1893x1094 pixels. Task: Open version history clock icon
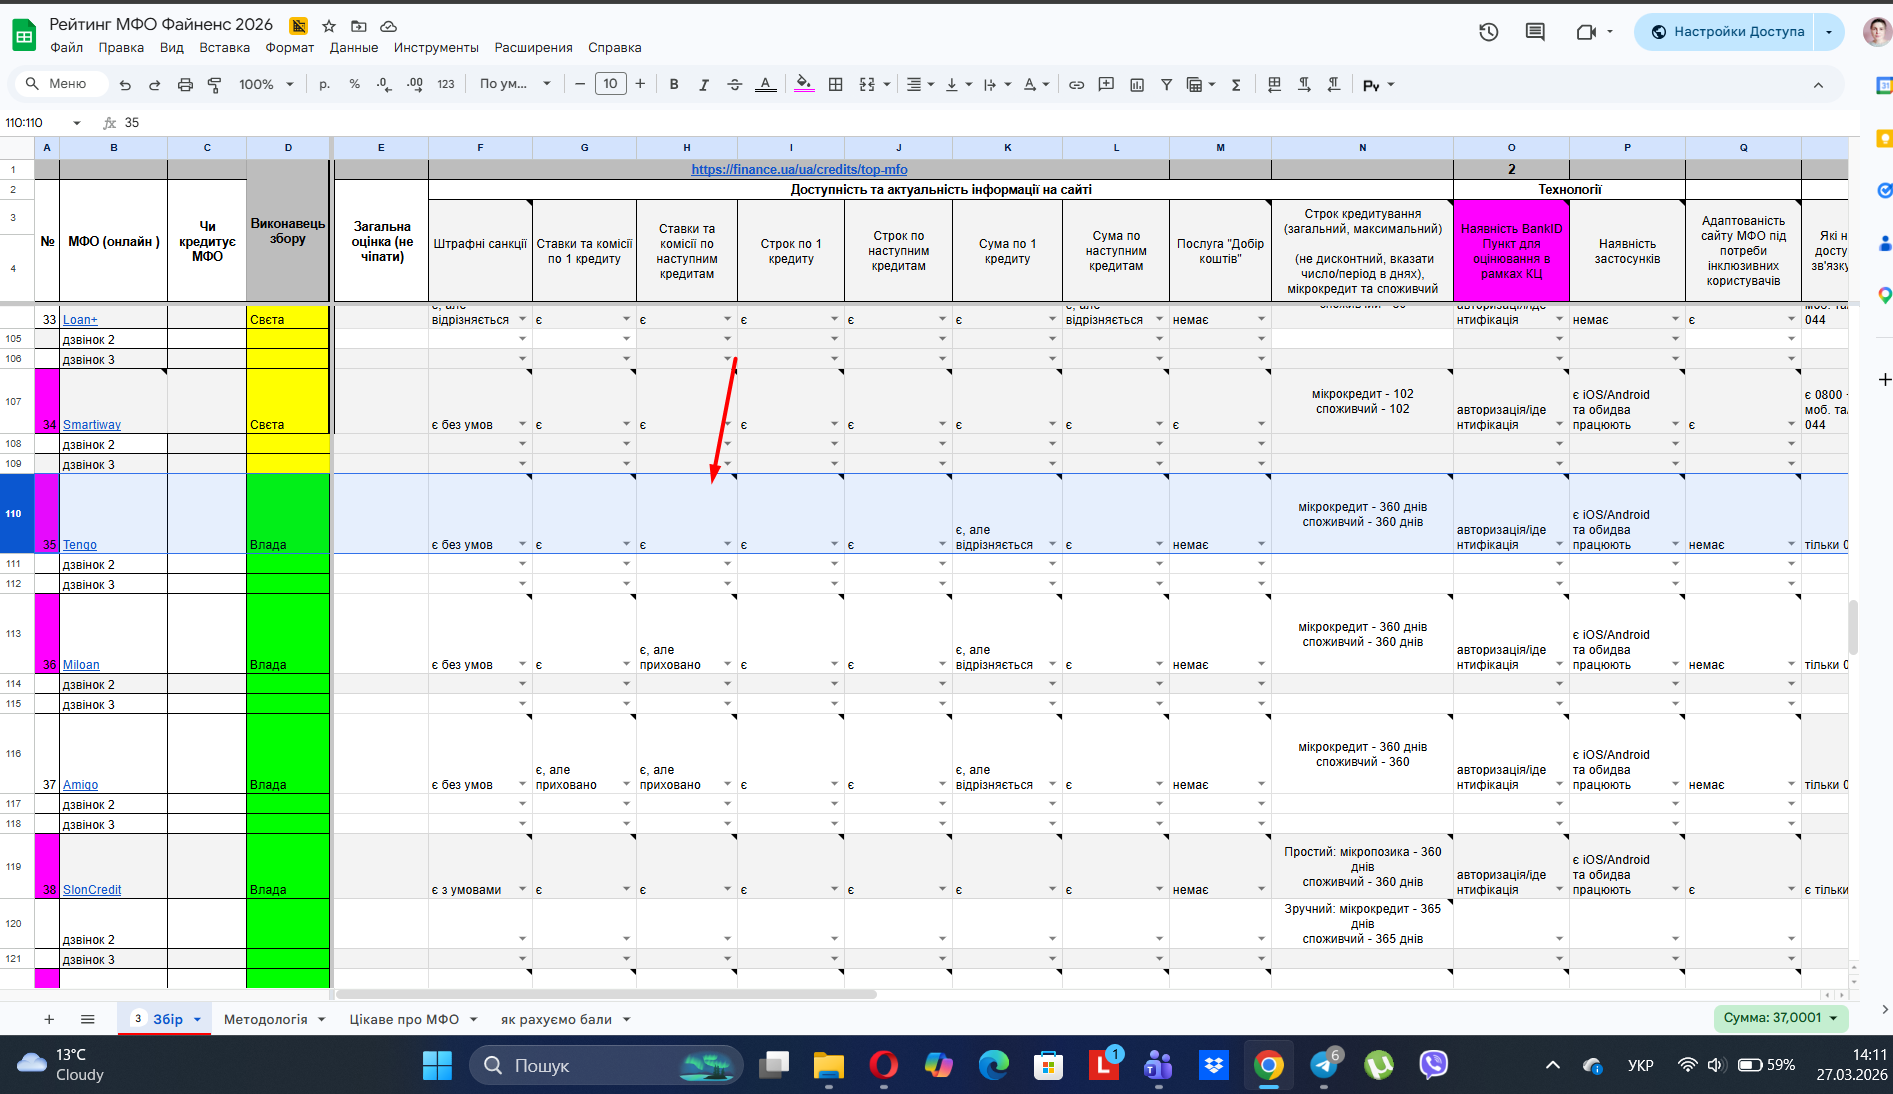pyautogui.click(x=1488, y=32)
